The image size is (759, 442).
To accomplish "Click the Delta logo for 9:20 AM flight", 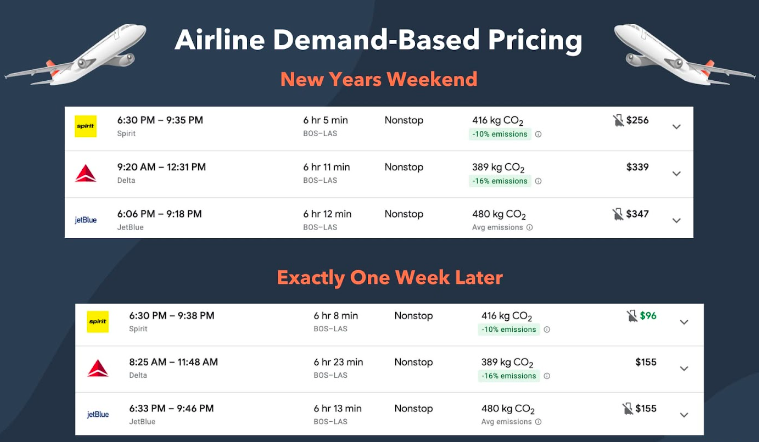I will (x=86, y=173).
